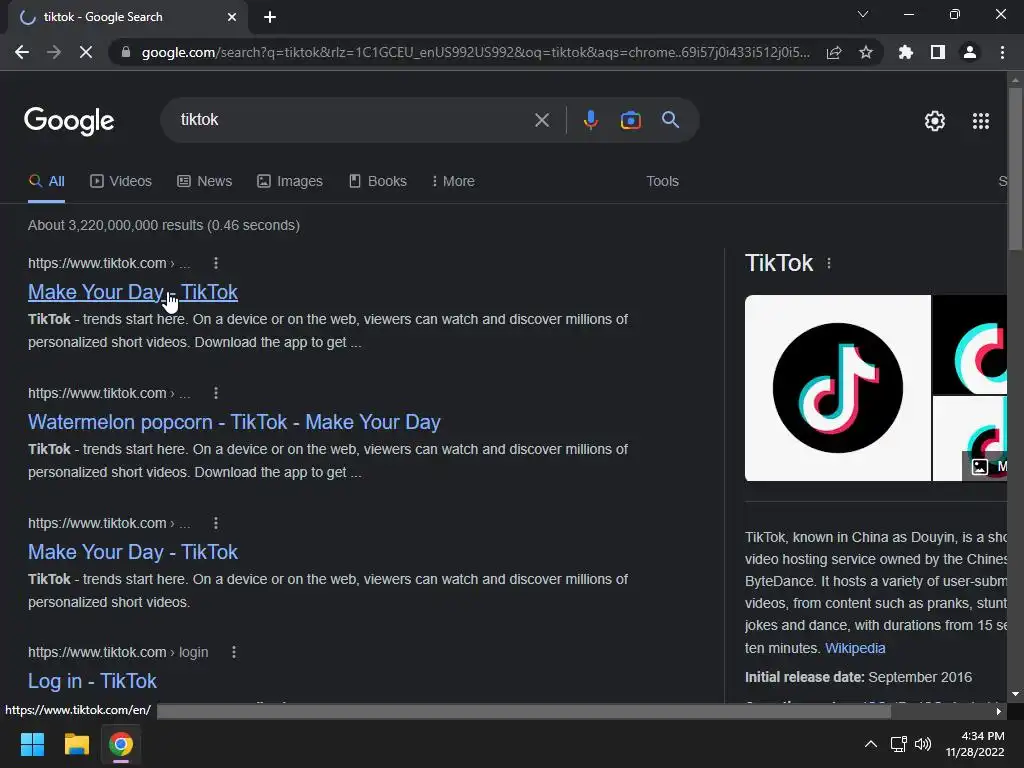
Task: Open Google quick settings gear
Action: point(935,121)
